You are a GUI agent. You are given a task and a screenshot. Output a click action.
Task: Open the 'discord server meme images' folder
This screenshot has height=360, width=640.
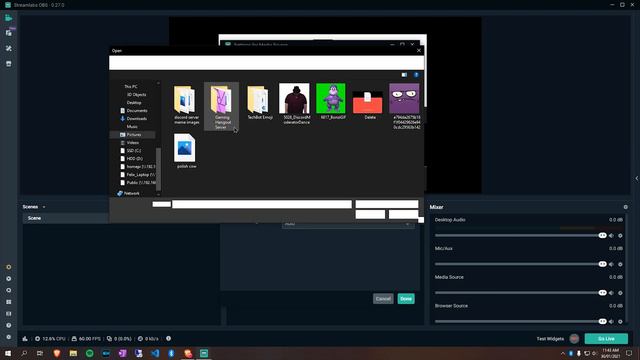click(x=186, y=105)
